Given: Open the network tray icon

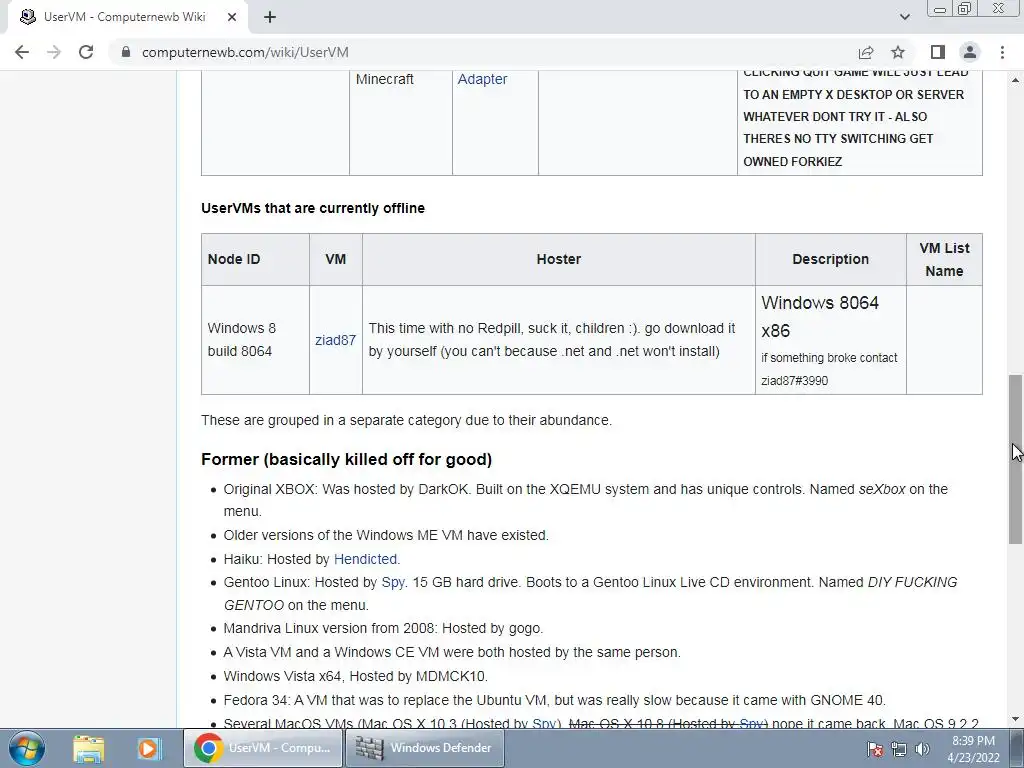Looking at the screenshot, I should [899, 749].
